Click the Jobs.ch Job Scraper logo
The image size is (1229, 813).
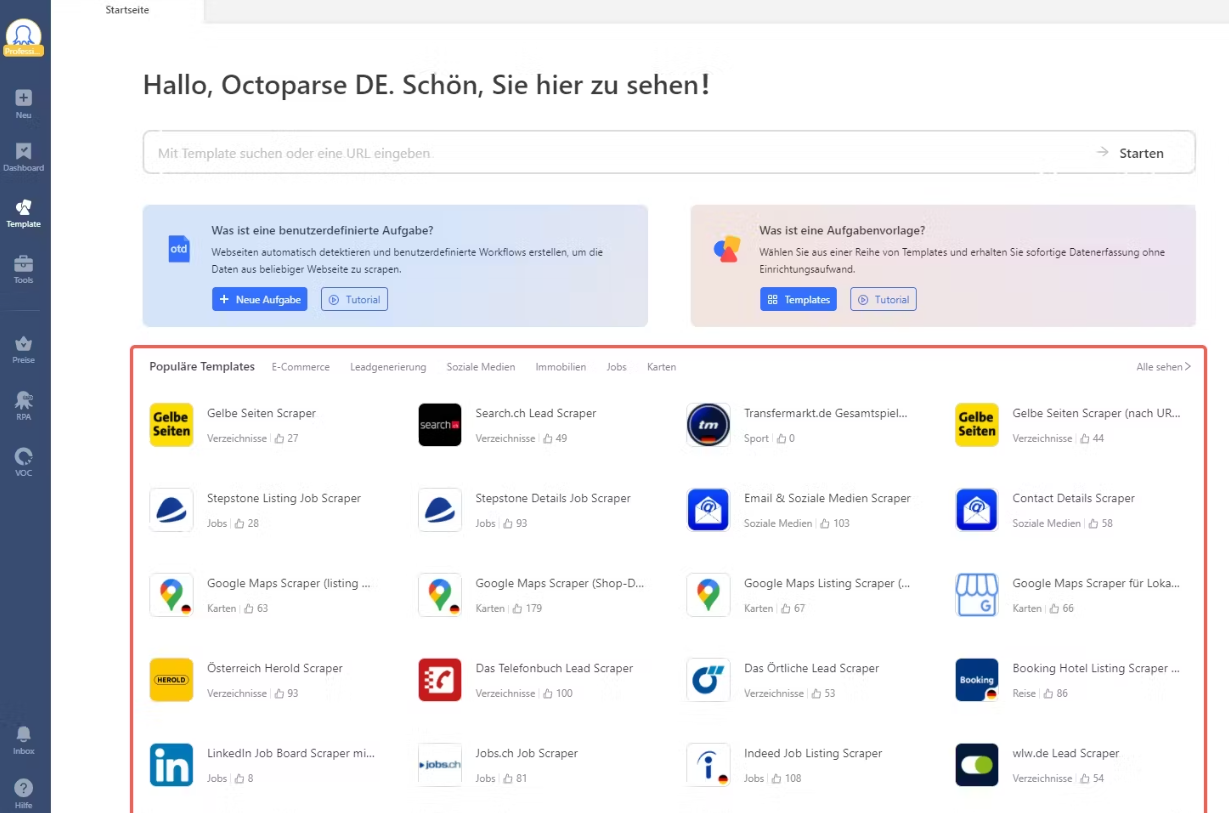click(x=440, y=765)
